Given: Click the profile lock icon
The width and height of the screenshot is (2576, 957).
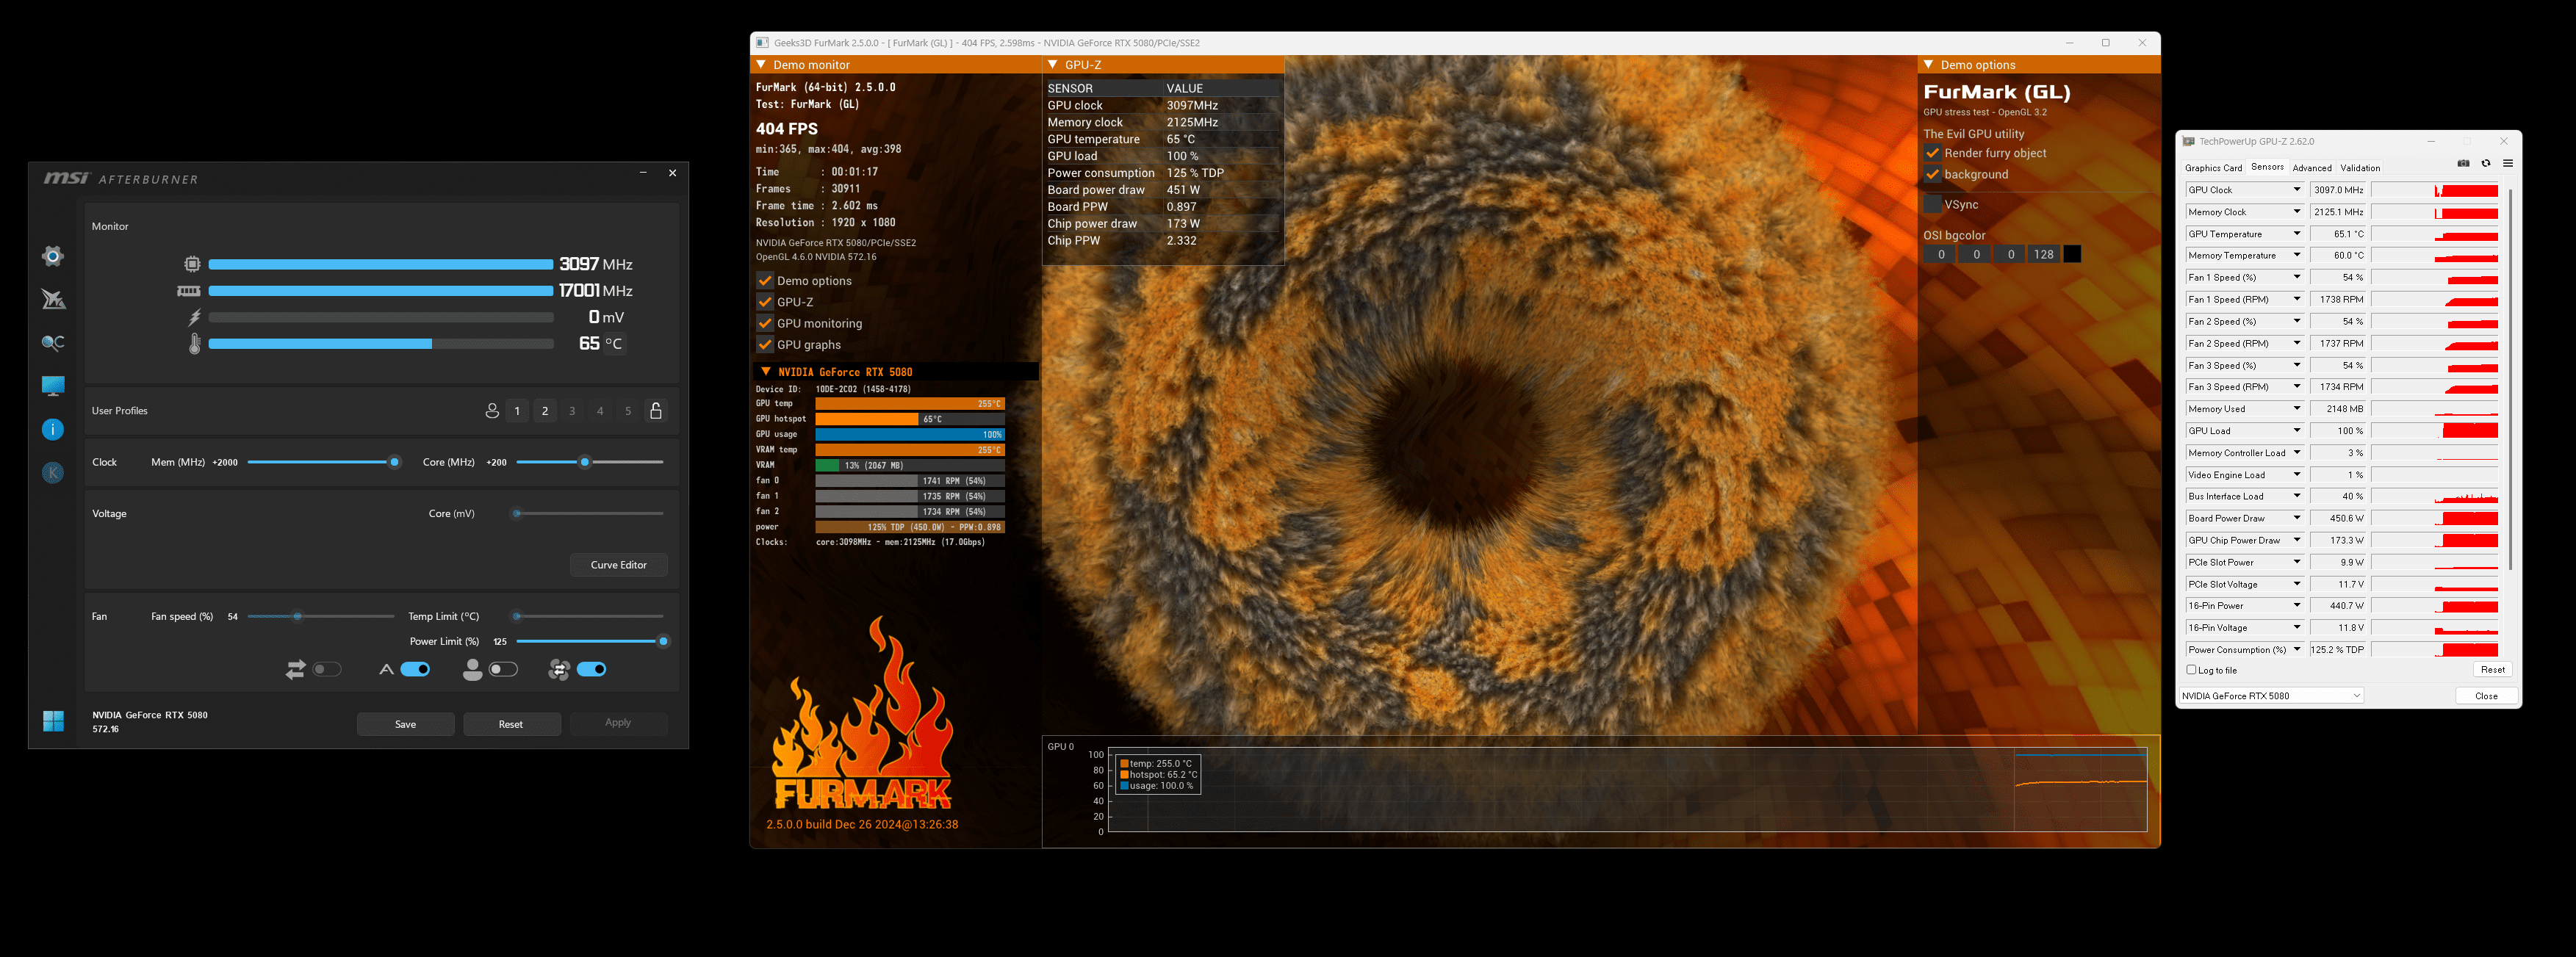Looking at the screenshot, I should pyautogui.click(x=656, y=411).
